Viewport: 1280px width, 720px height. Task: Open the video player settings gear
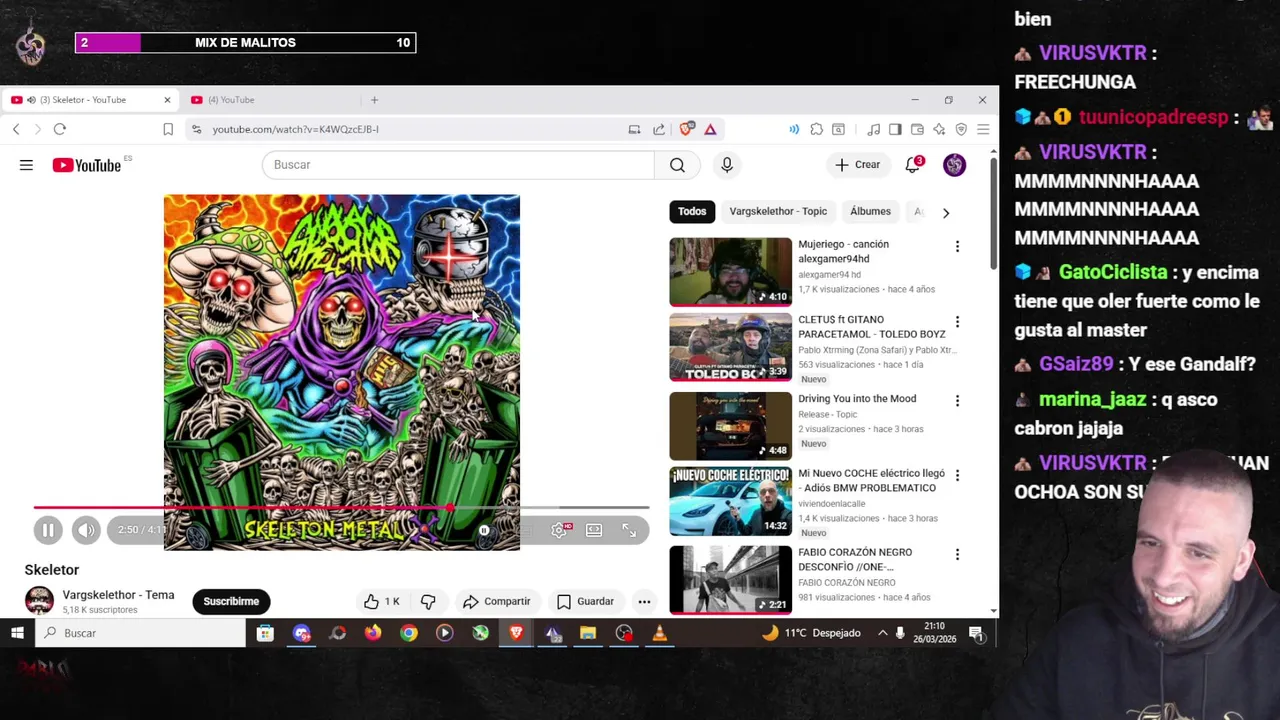[x=560, y=530]
